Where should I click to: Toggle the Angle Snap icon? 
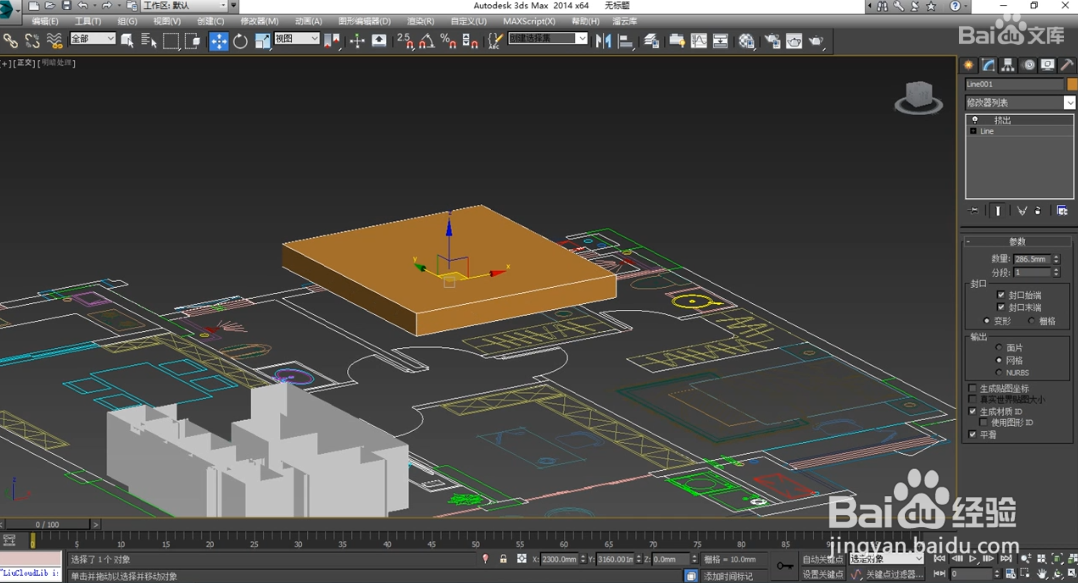click(427, 41)
